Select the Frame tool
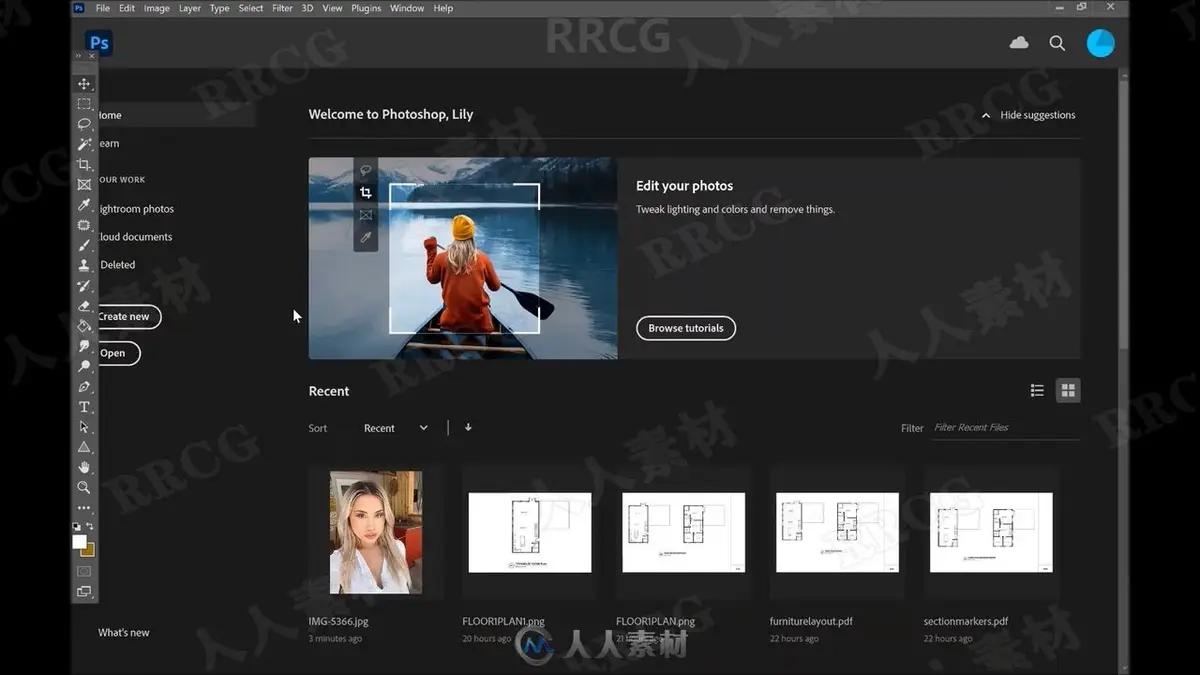The height and width of the screenshot is (675, 1200). coord(84,185)
